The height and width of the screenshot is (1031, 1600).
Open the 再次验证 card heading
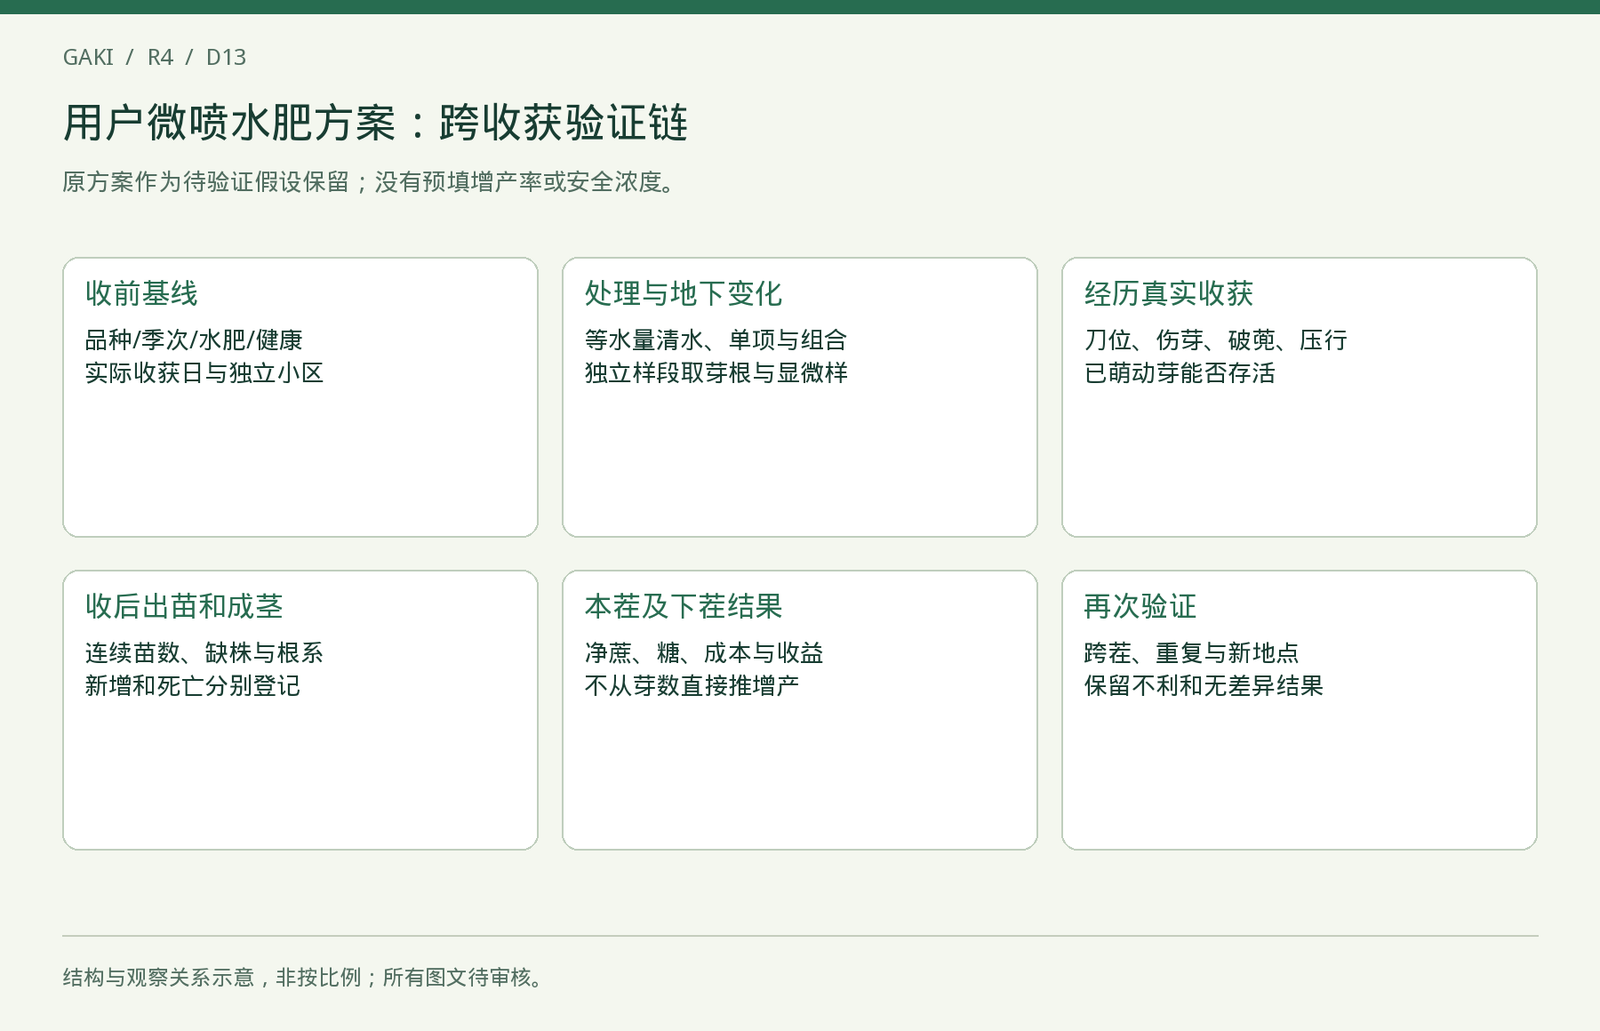point(1140,606)
